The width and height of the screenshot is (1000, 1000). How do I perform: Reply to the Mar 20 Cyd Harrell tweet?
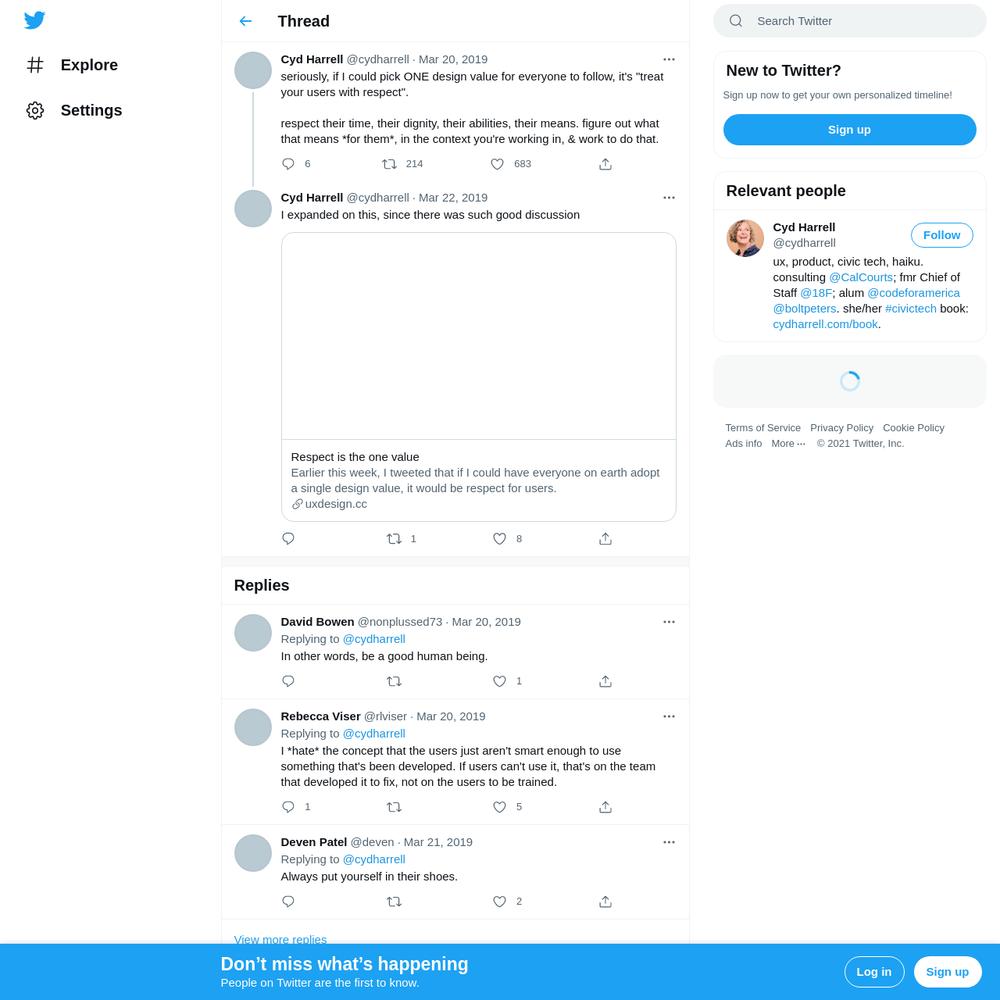coord(288,164)
